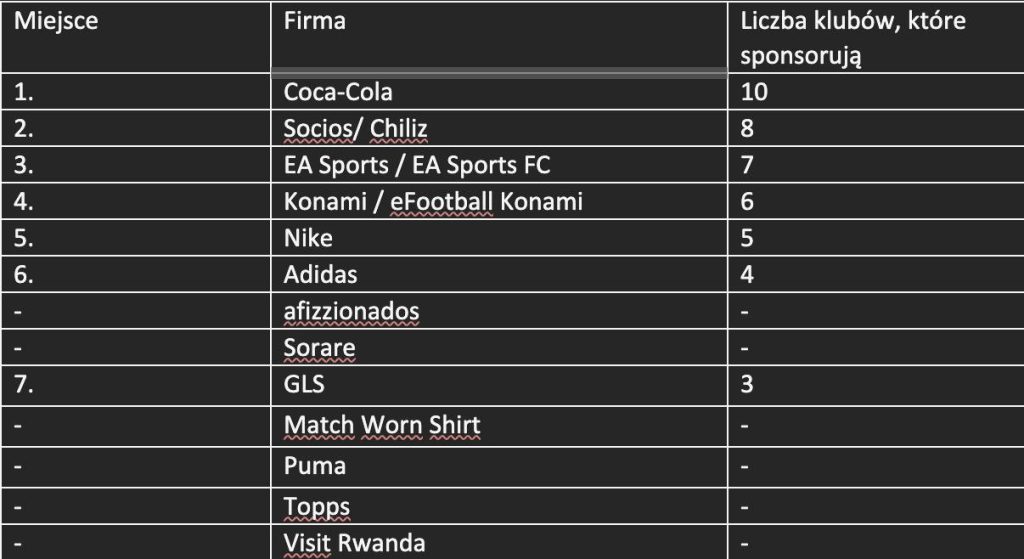Image resolution: width=1024 pixels, height=559 pixels.
Task: Select the Coca-Cola company cell
Action: pos(338,93)
